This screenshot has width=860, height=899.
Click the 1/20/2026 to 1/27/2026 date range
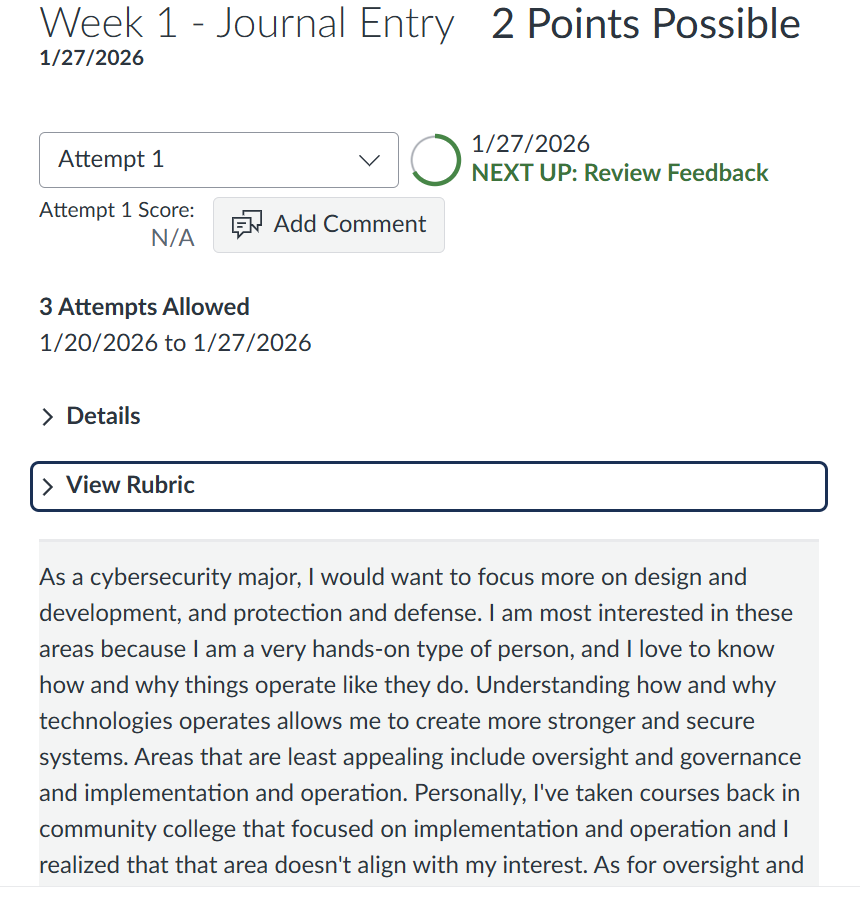coord(175,343)
